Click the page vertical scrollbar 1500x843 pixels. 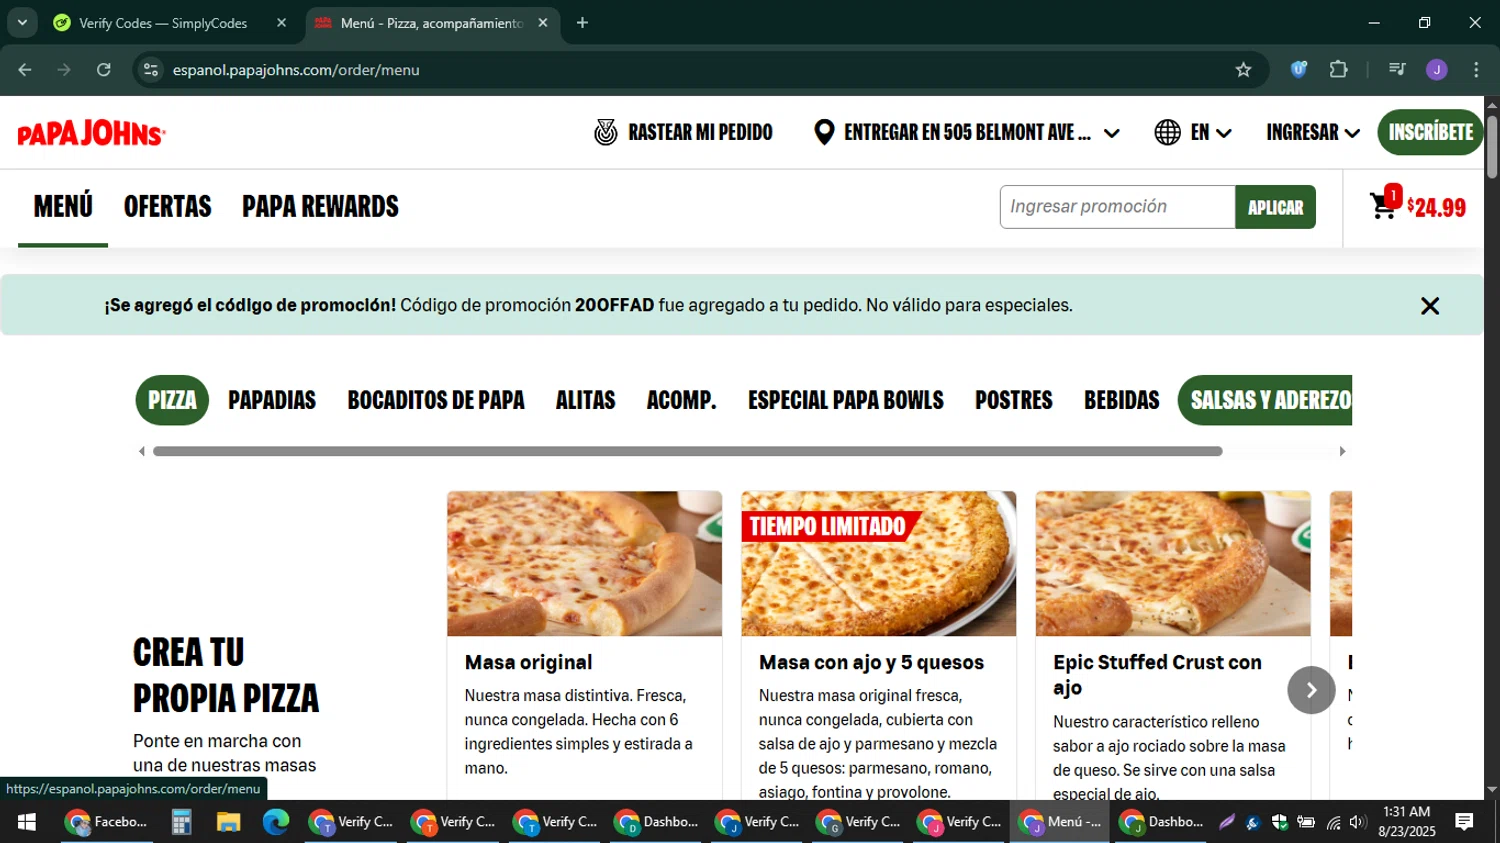1492,147
